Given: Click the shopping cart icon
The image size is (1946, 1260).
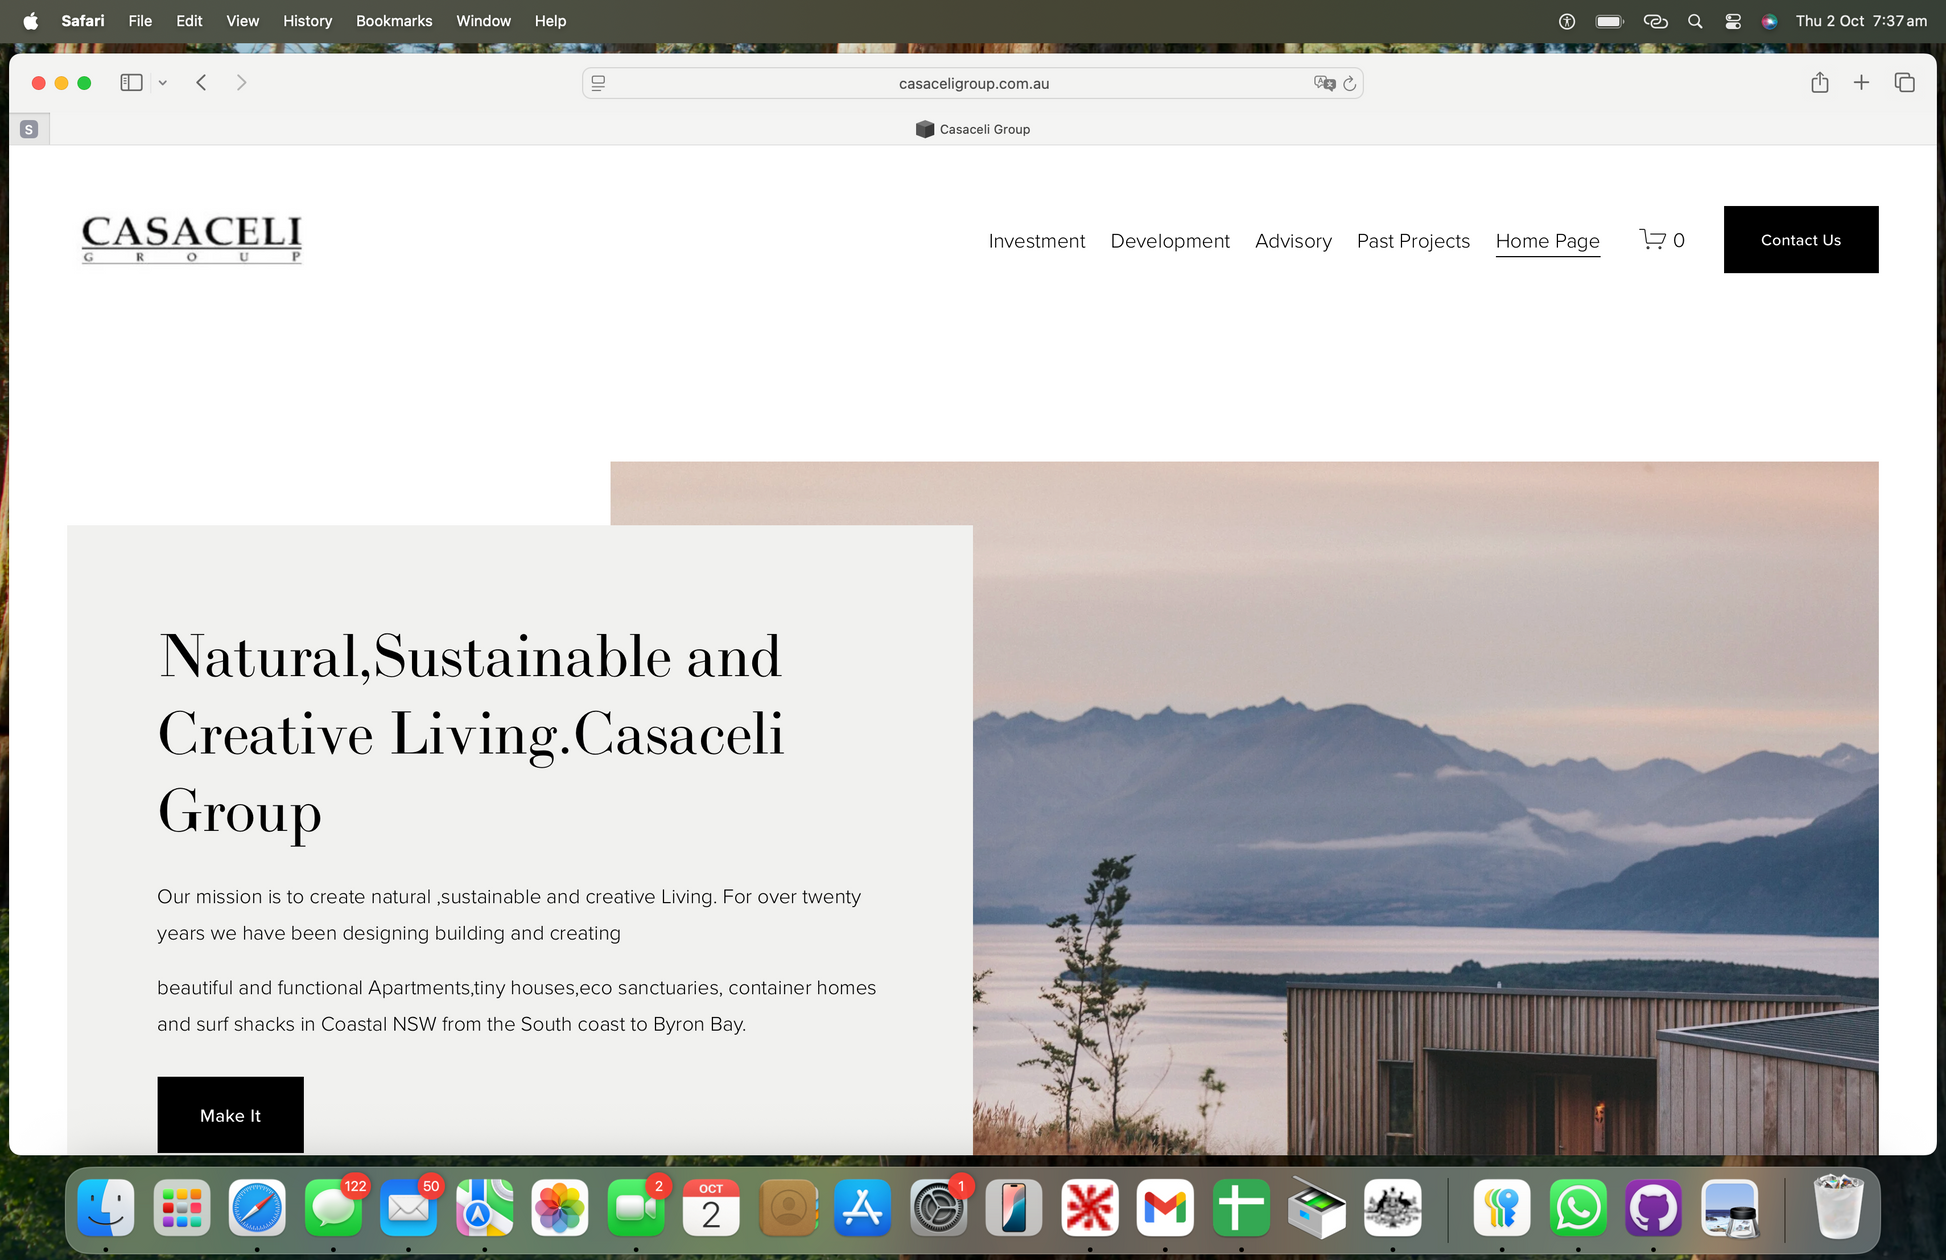Looking at the screenshot, I should pos(1652,240).
